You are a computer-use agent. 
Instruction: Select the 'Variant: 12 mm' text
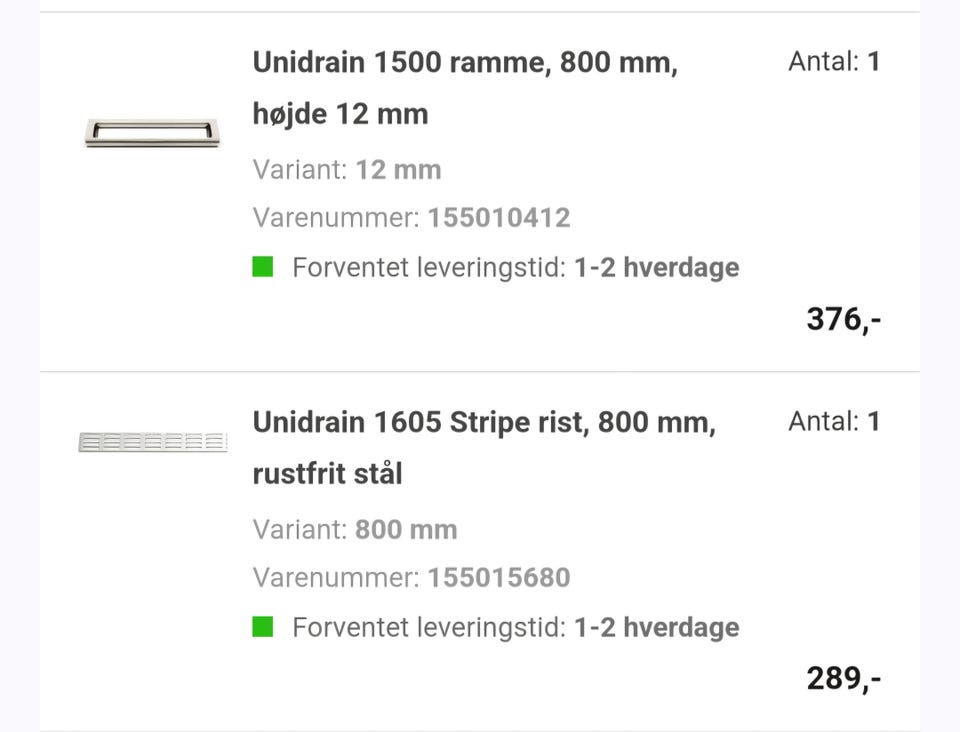tap(347, 170)
